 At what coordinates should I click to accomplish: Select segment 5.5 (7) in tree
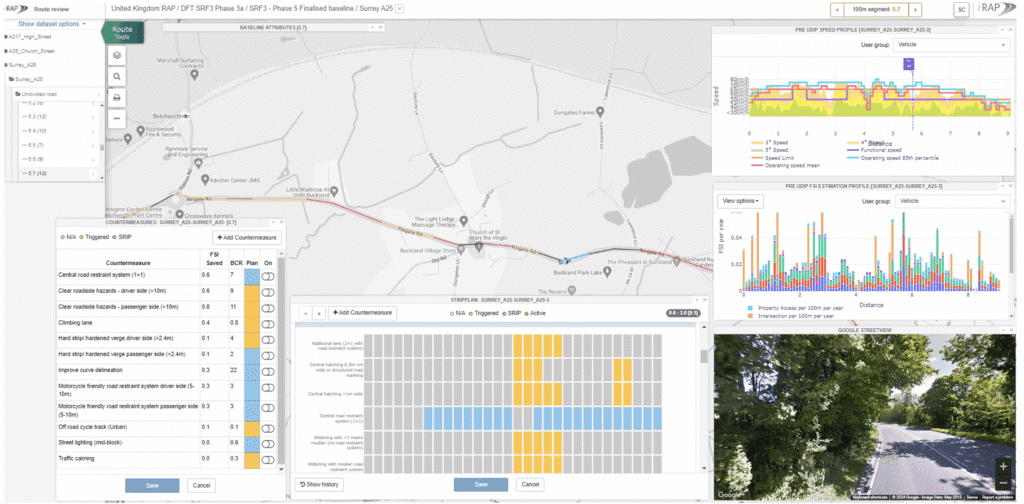tap(32, 145)
